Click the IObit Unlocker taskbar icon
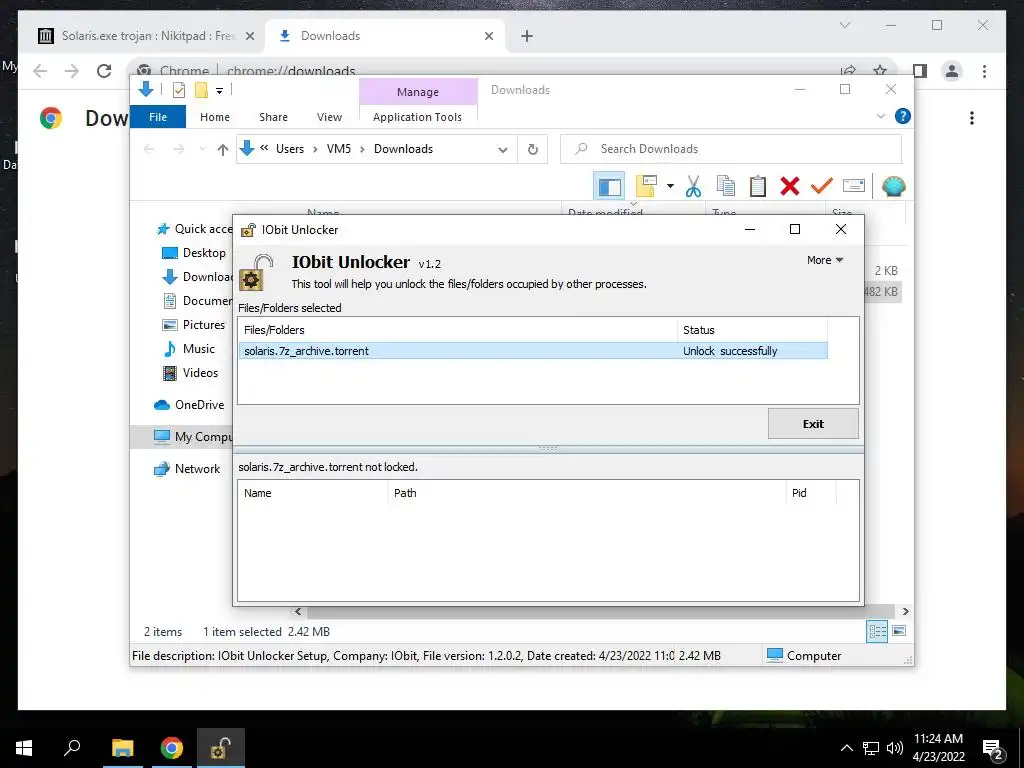The image size is (1024, 768). tap(220, 748)
